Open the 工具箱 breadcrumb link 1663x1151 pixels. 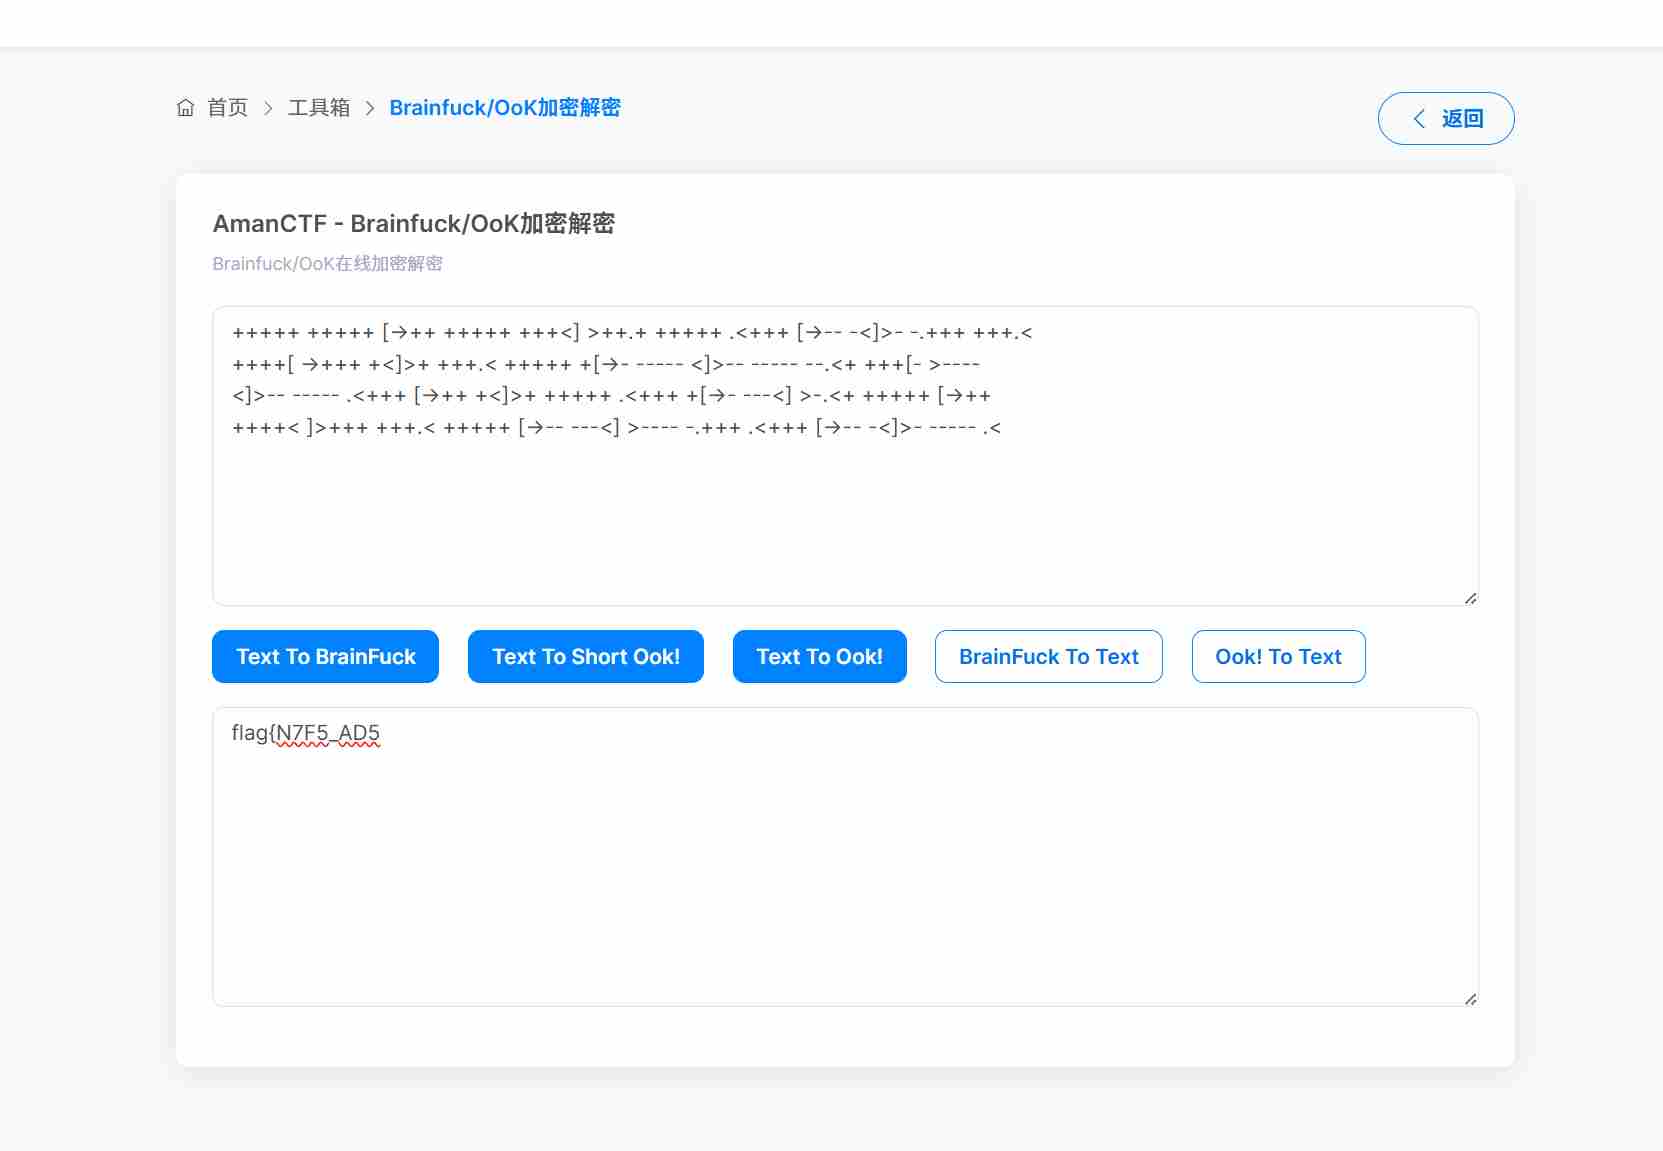pos(319,108)
